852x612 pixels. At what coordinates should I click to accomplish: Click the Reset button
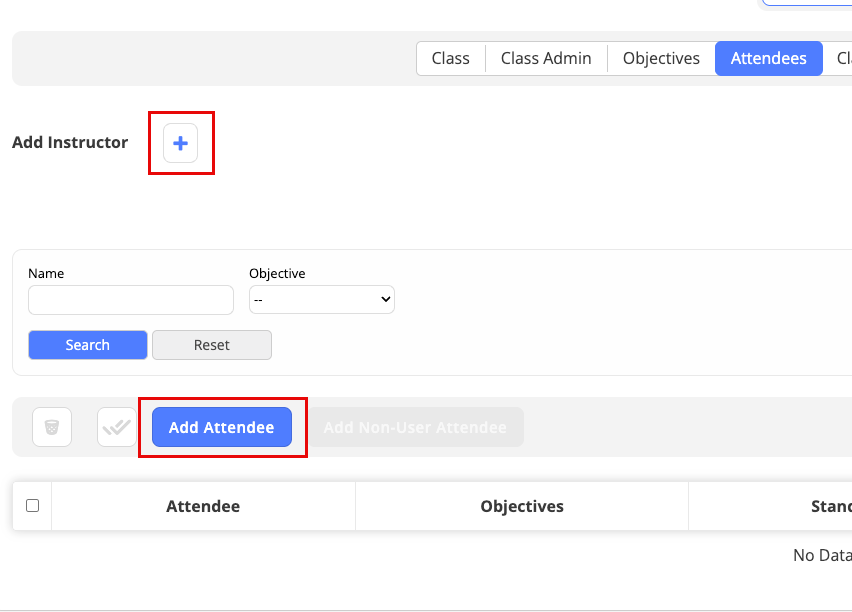pos(211,345)
